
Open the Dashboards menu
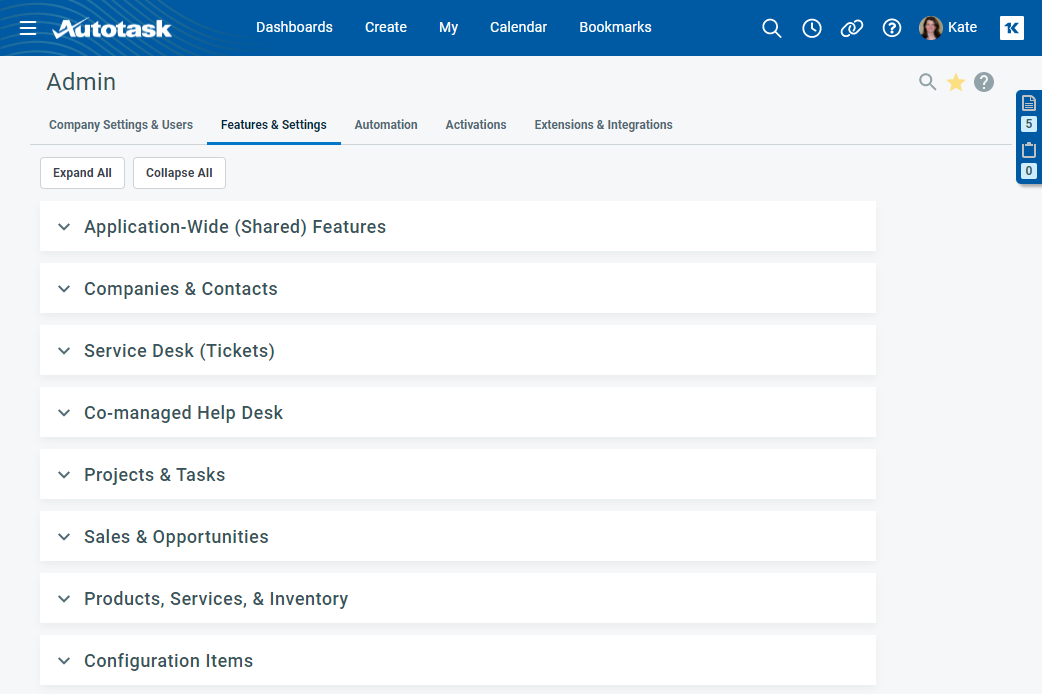[x=294, y=27]
